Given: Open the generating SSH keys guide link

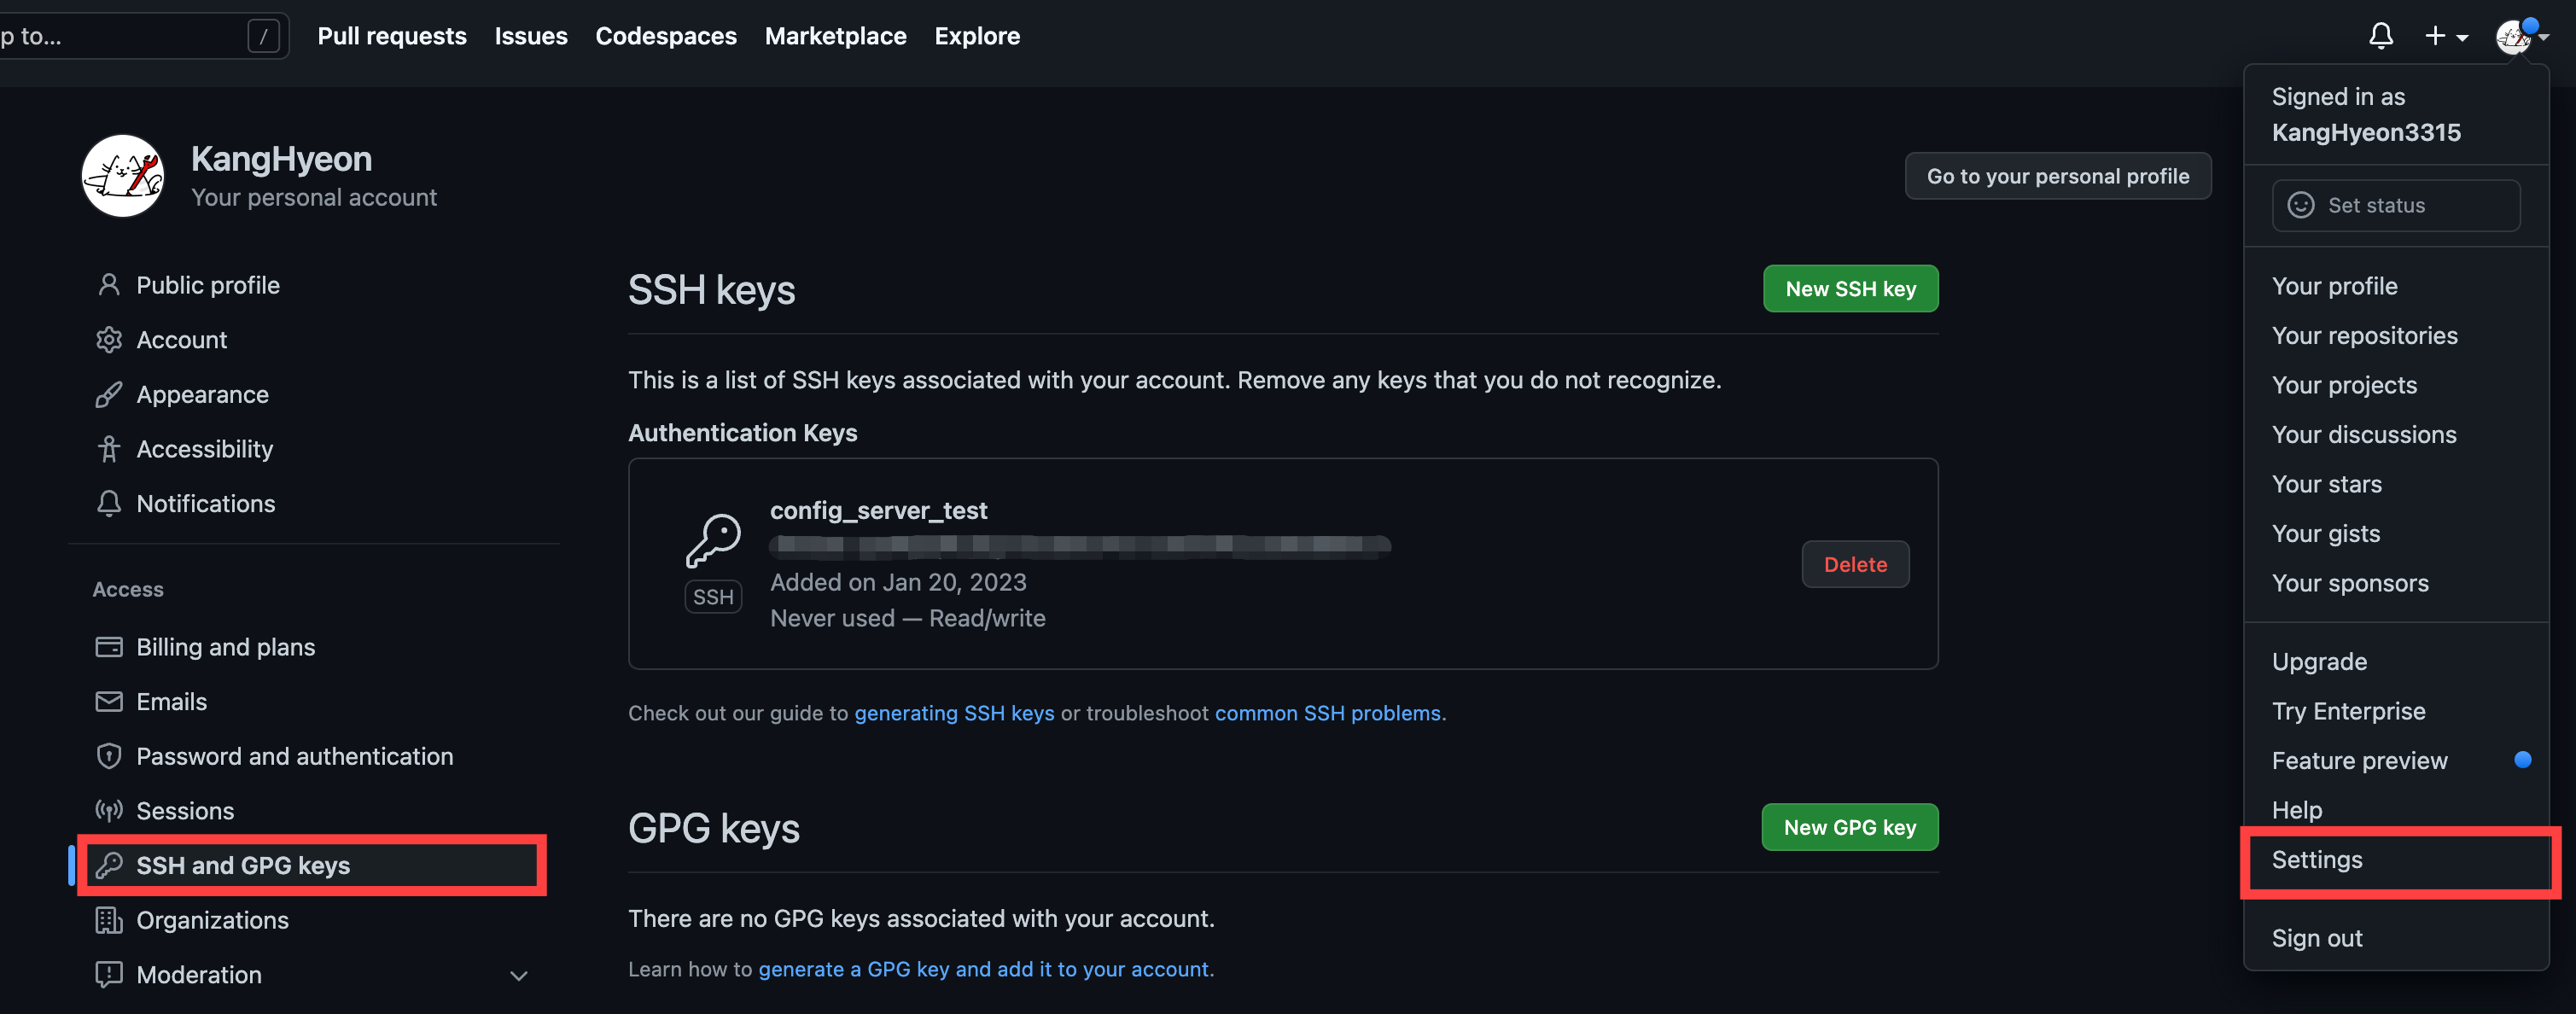Looking at the screenshot, I should pyautogui.click(x=953, y=713).
